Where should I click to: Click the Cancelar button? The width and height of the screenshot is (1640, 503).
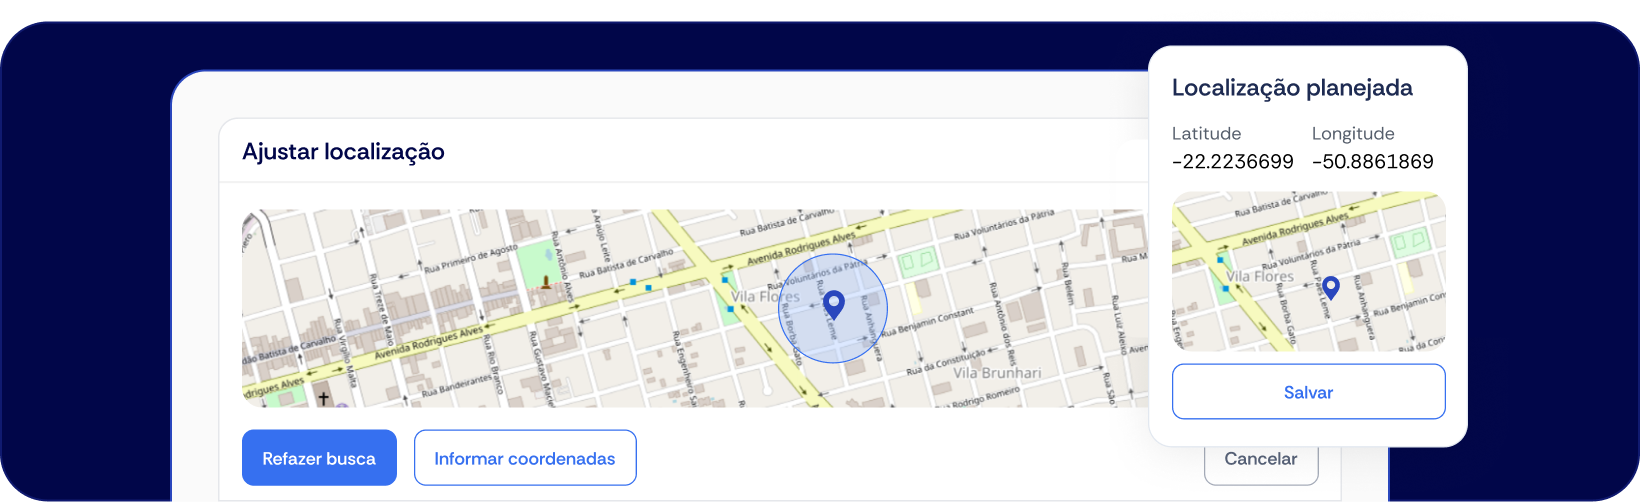(x=1261, y=459)
